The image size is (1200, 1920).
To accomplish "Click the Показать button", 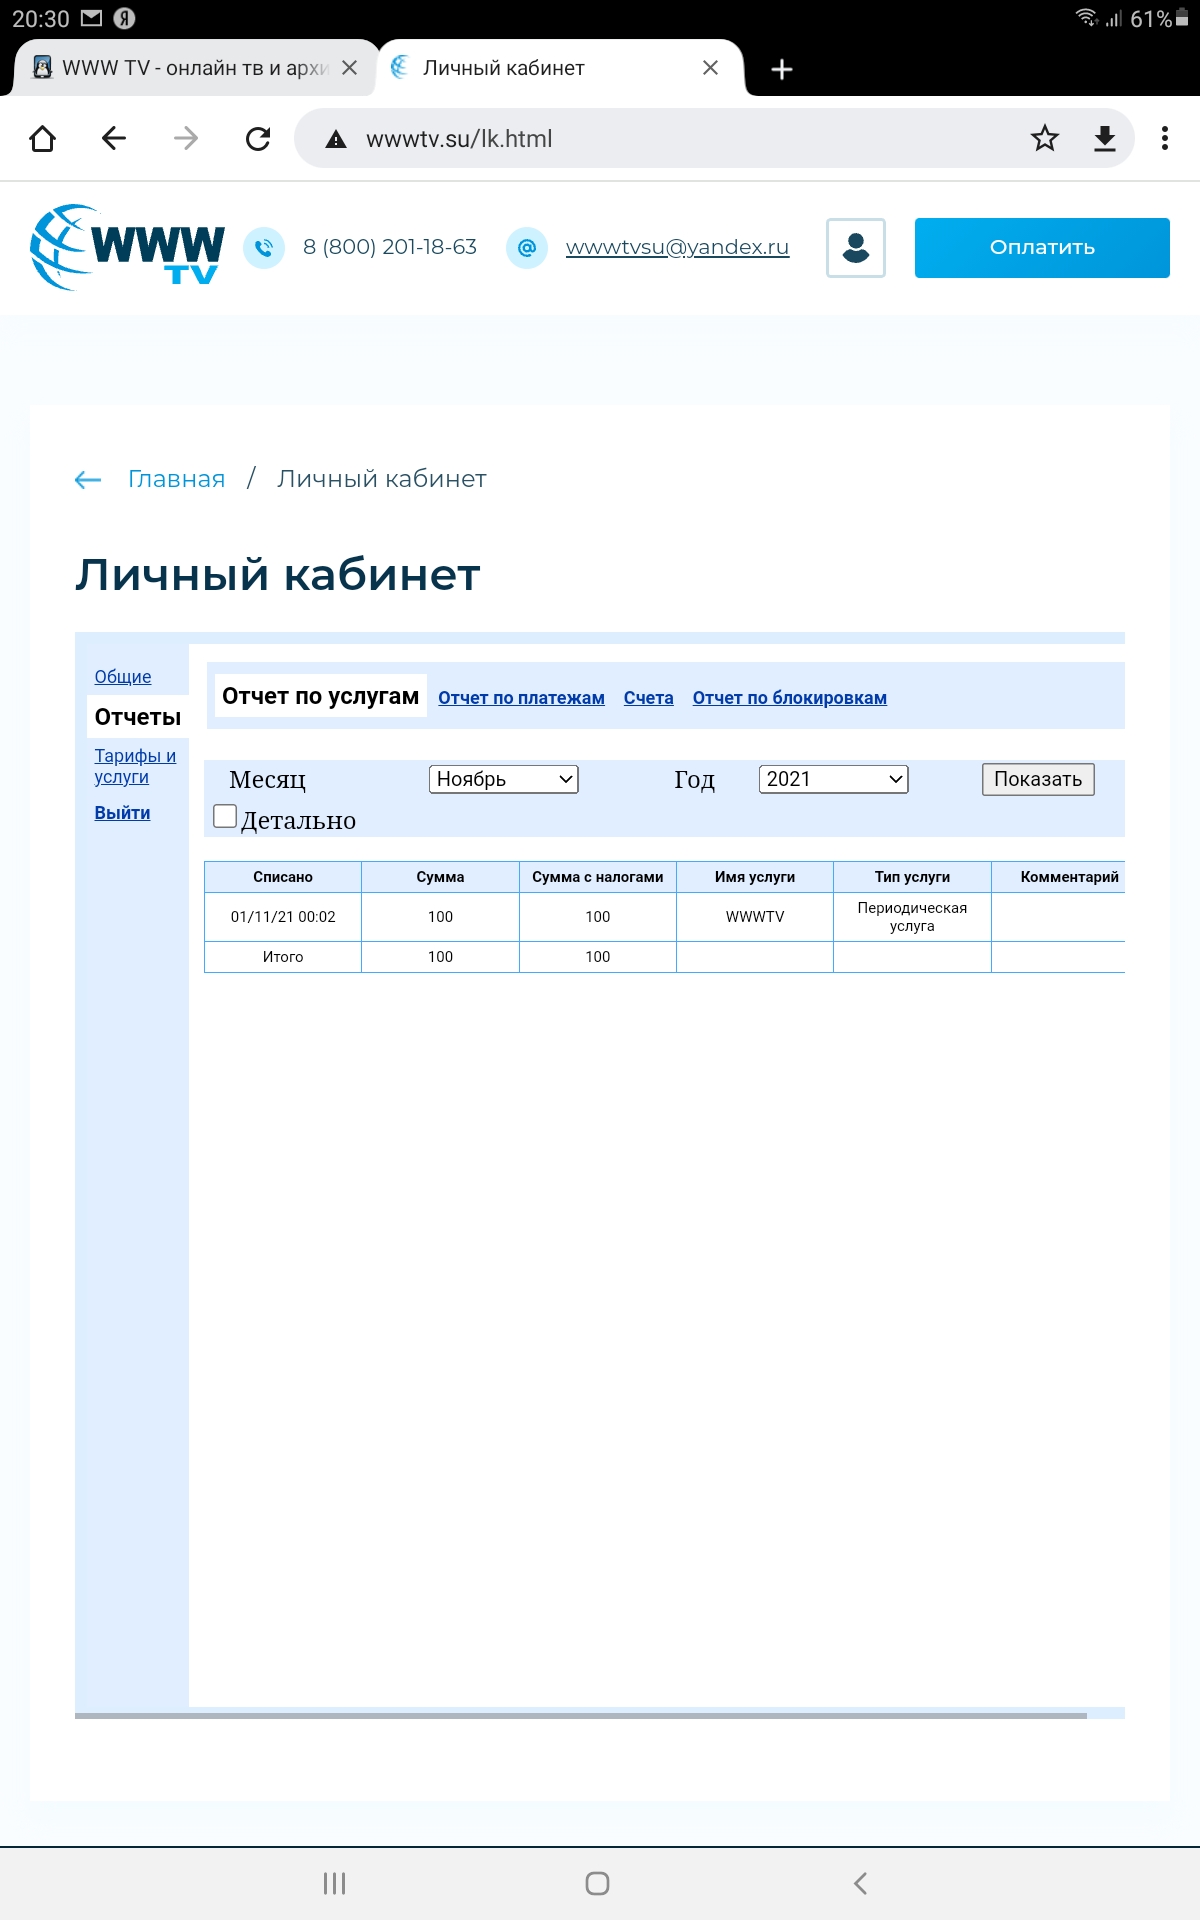I will 1038,779.
